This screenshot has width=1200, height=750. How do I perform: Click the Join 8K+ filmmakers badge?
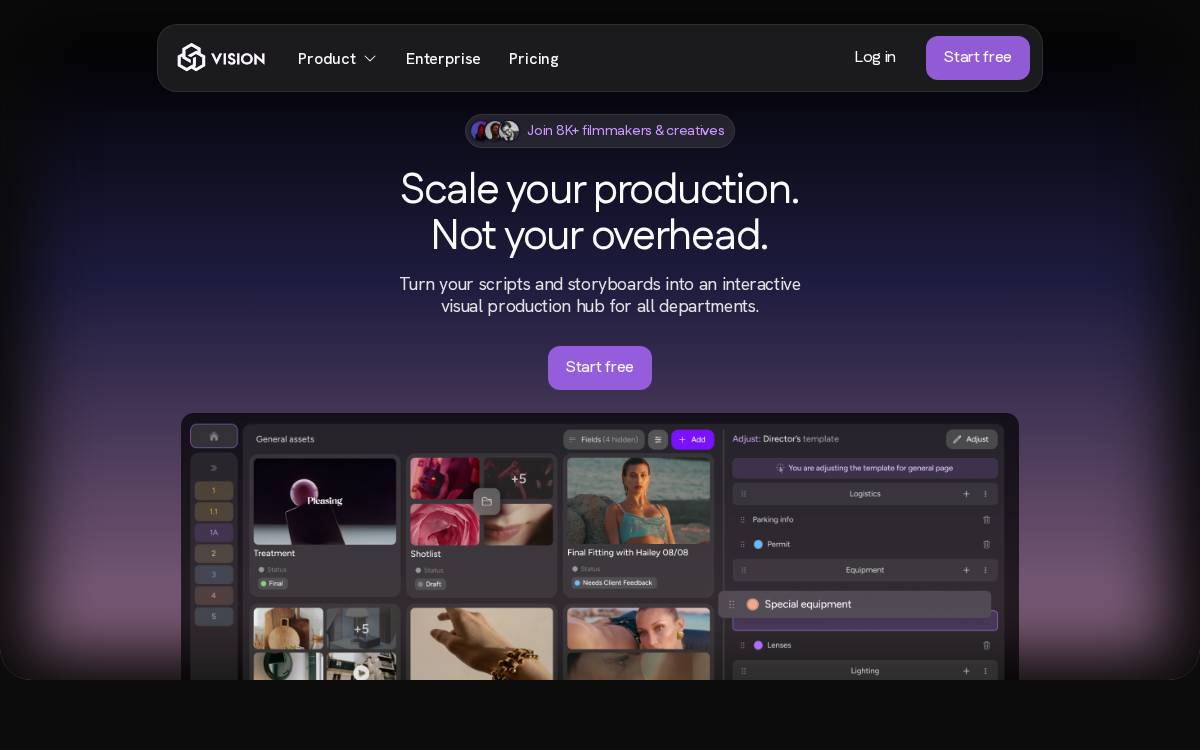click(x=600, y=131)
